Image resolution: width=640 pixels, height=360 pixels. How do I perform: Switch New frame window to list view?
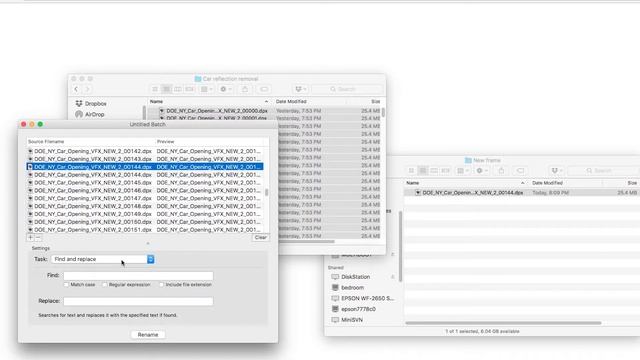[423, 171]
